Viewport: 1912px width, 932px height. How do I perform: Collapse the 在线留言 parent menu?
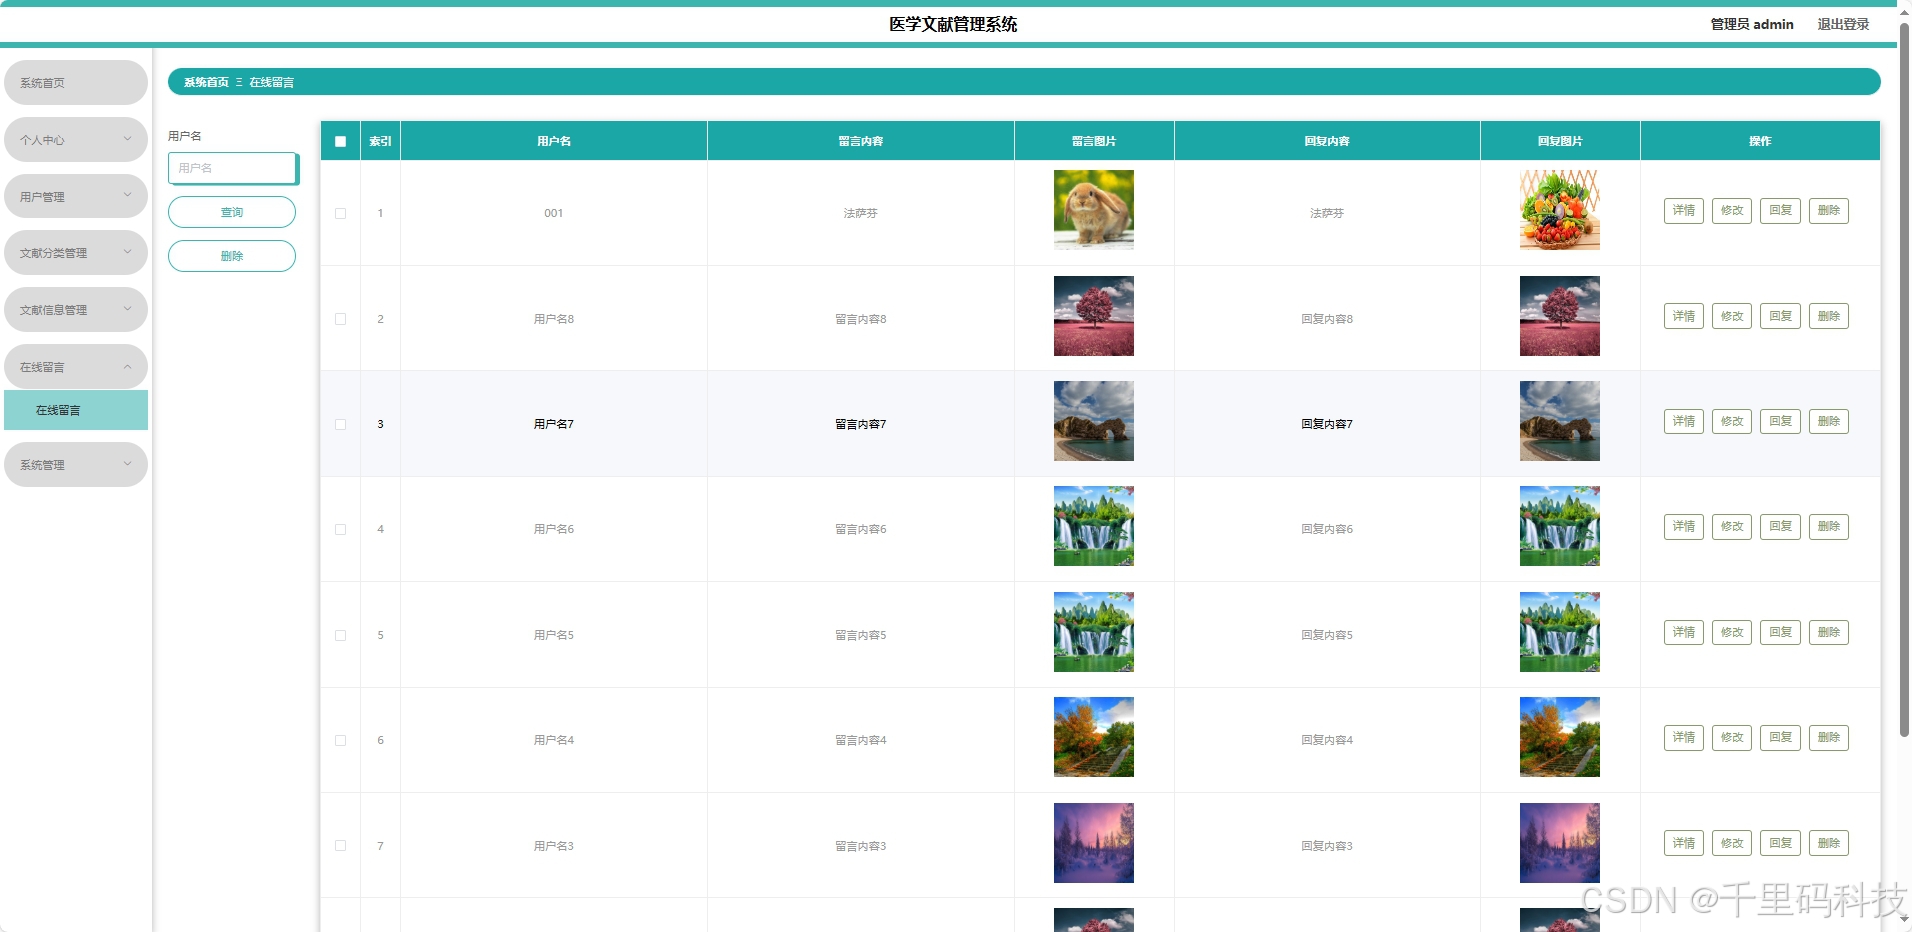click(76, 367)
